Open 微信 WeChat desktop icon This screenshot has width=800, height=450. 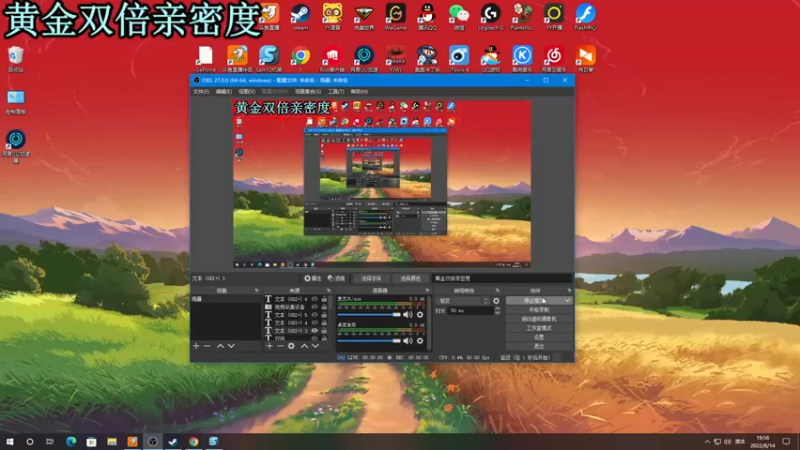click(459, 17)
